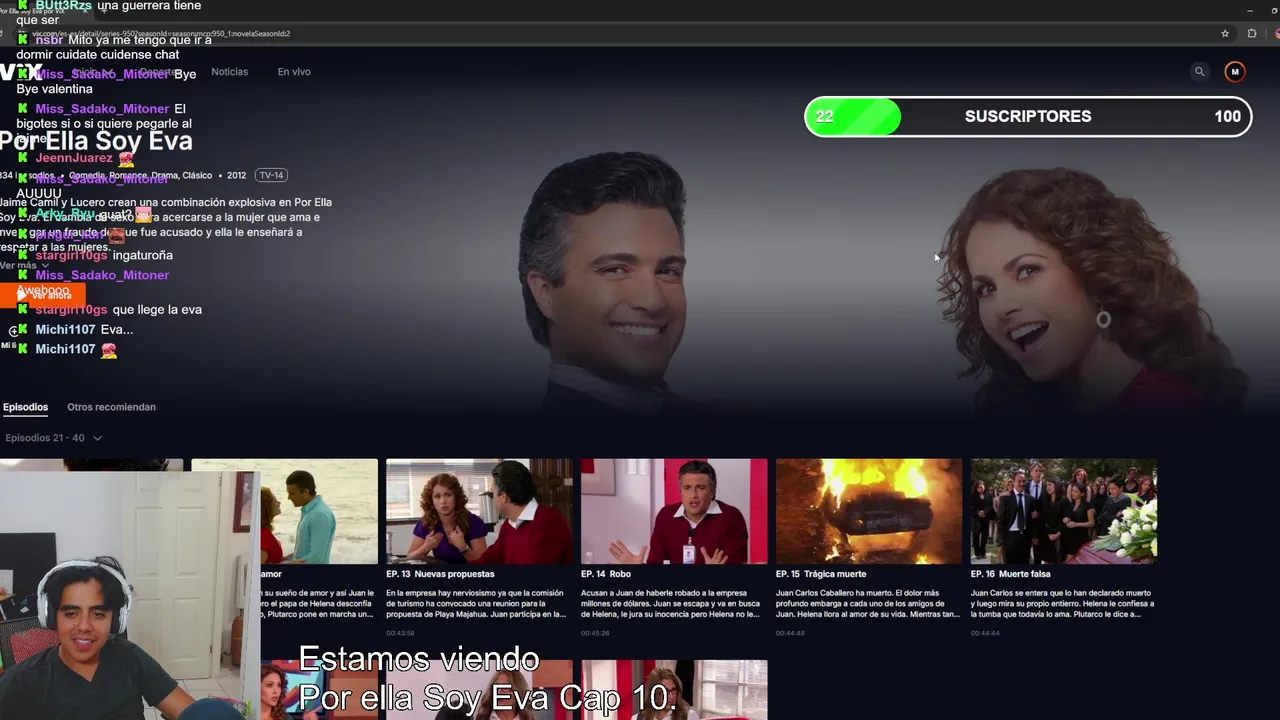Click the EP. 16 description starting 'Juan Carlos se entera'
This screenshot has width=1280, height=720.
point(1063,604)
